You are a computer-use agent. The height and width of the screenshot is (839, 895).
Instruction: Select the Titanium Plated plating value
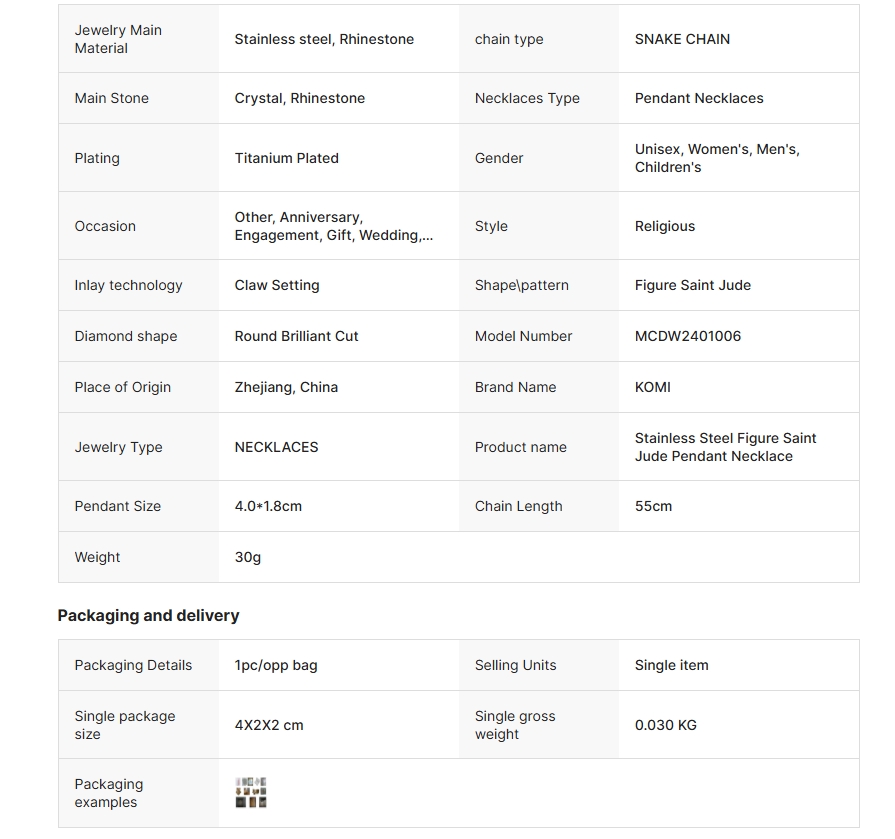[287, 158]
